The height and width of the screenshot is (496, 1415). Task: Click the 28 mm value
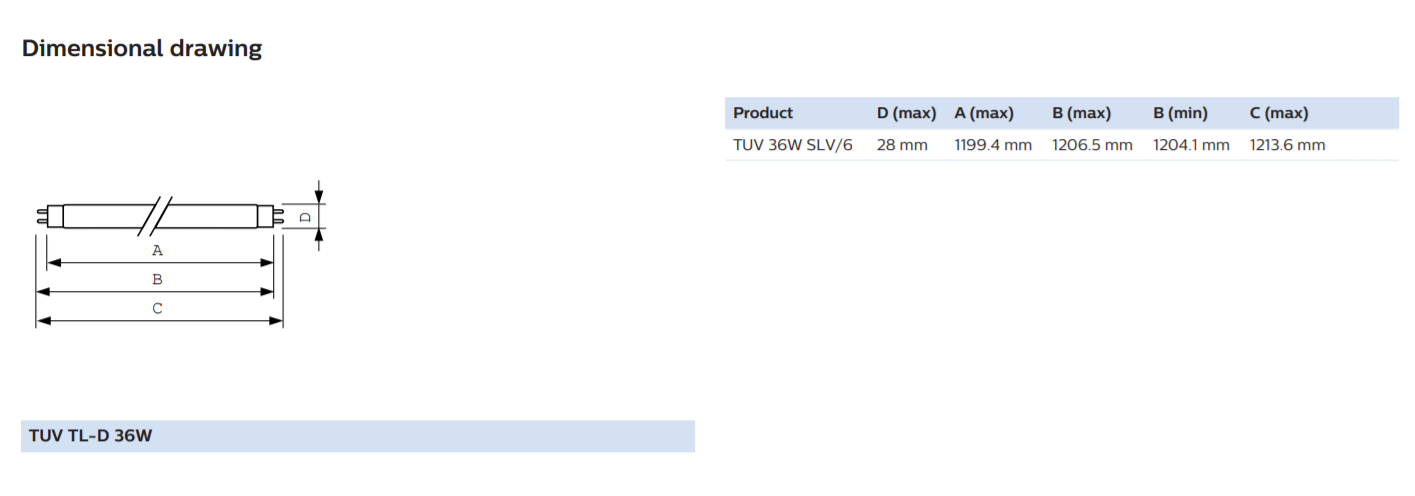(x=902, y=145)
